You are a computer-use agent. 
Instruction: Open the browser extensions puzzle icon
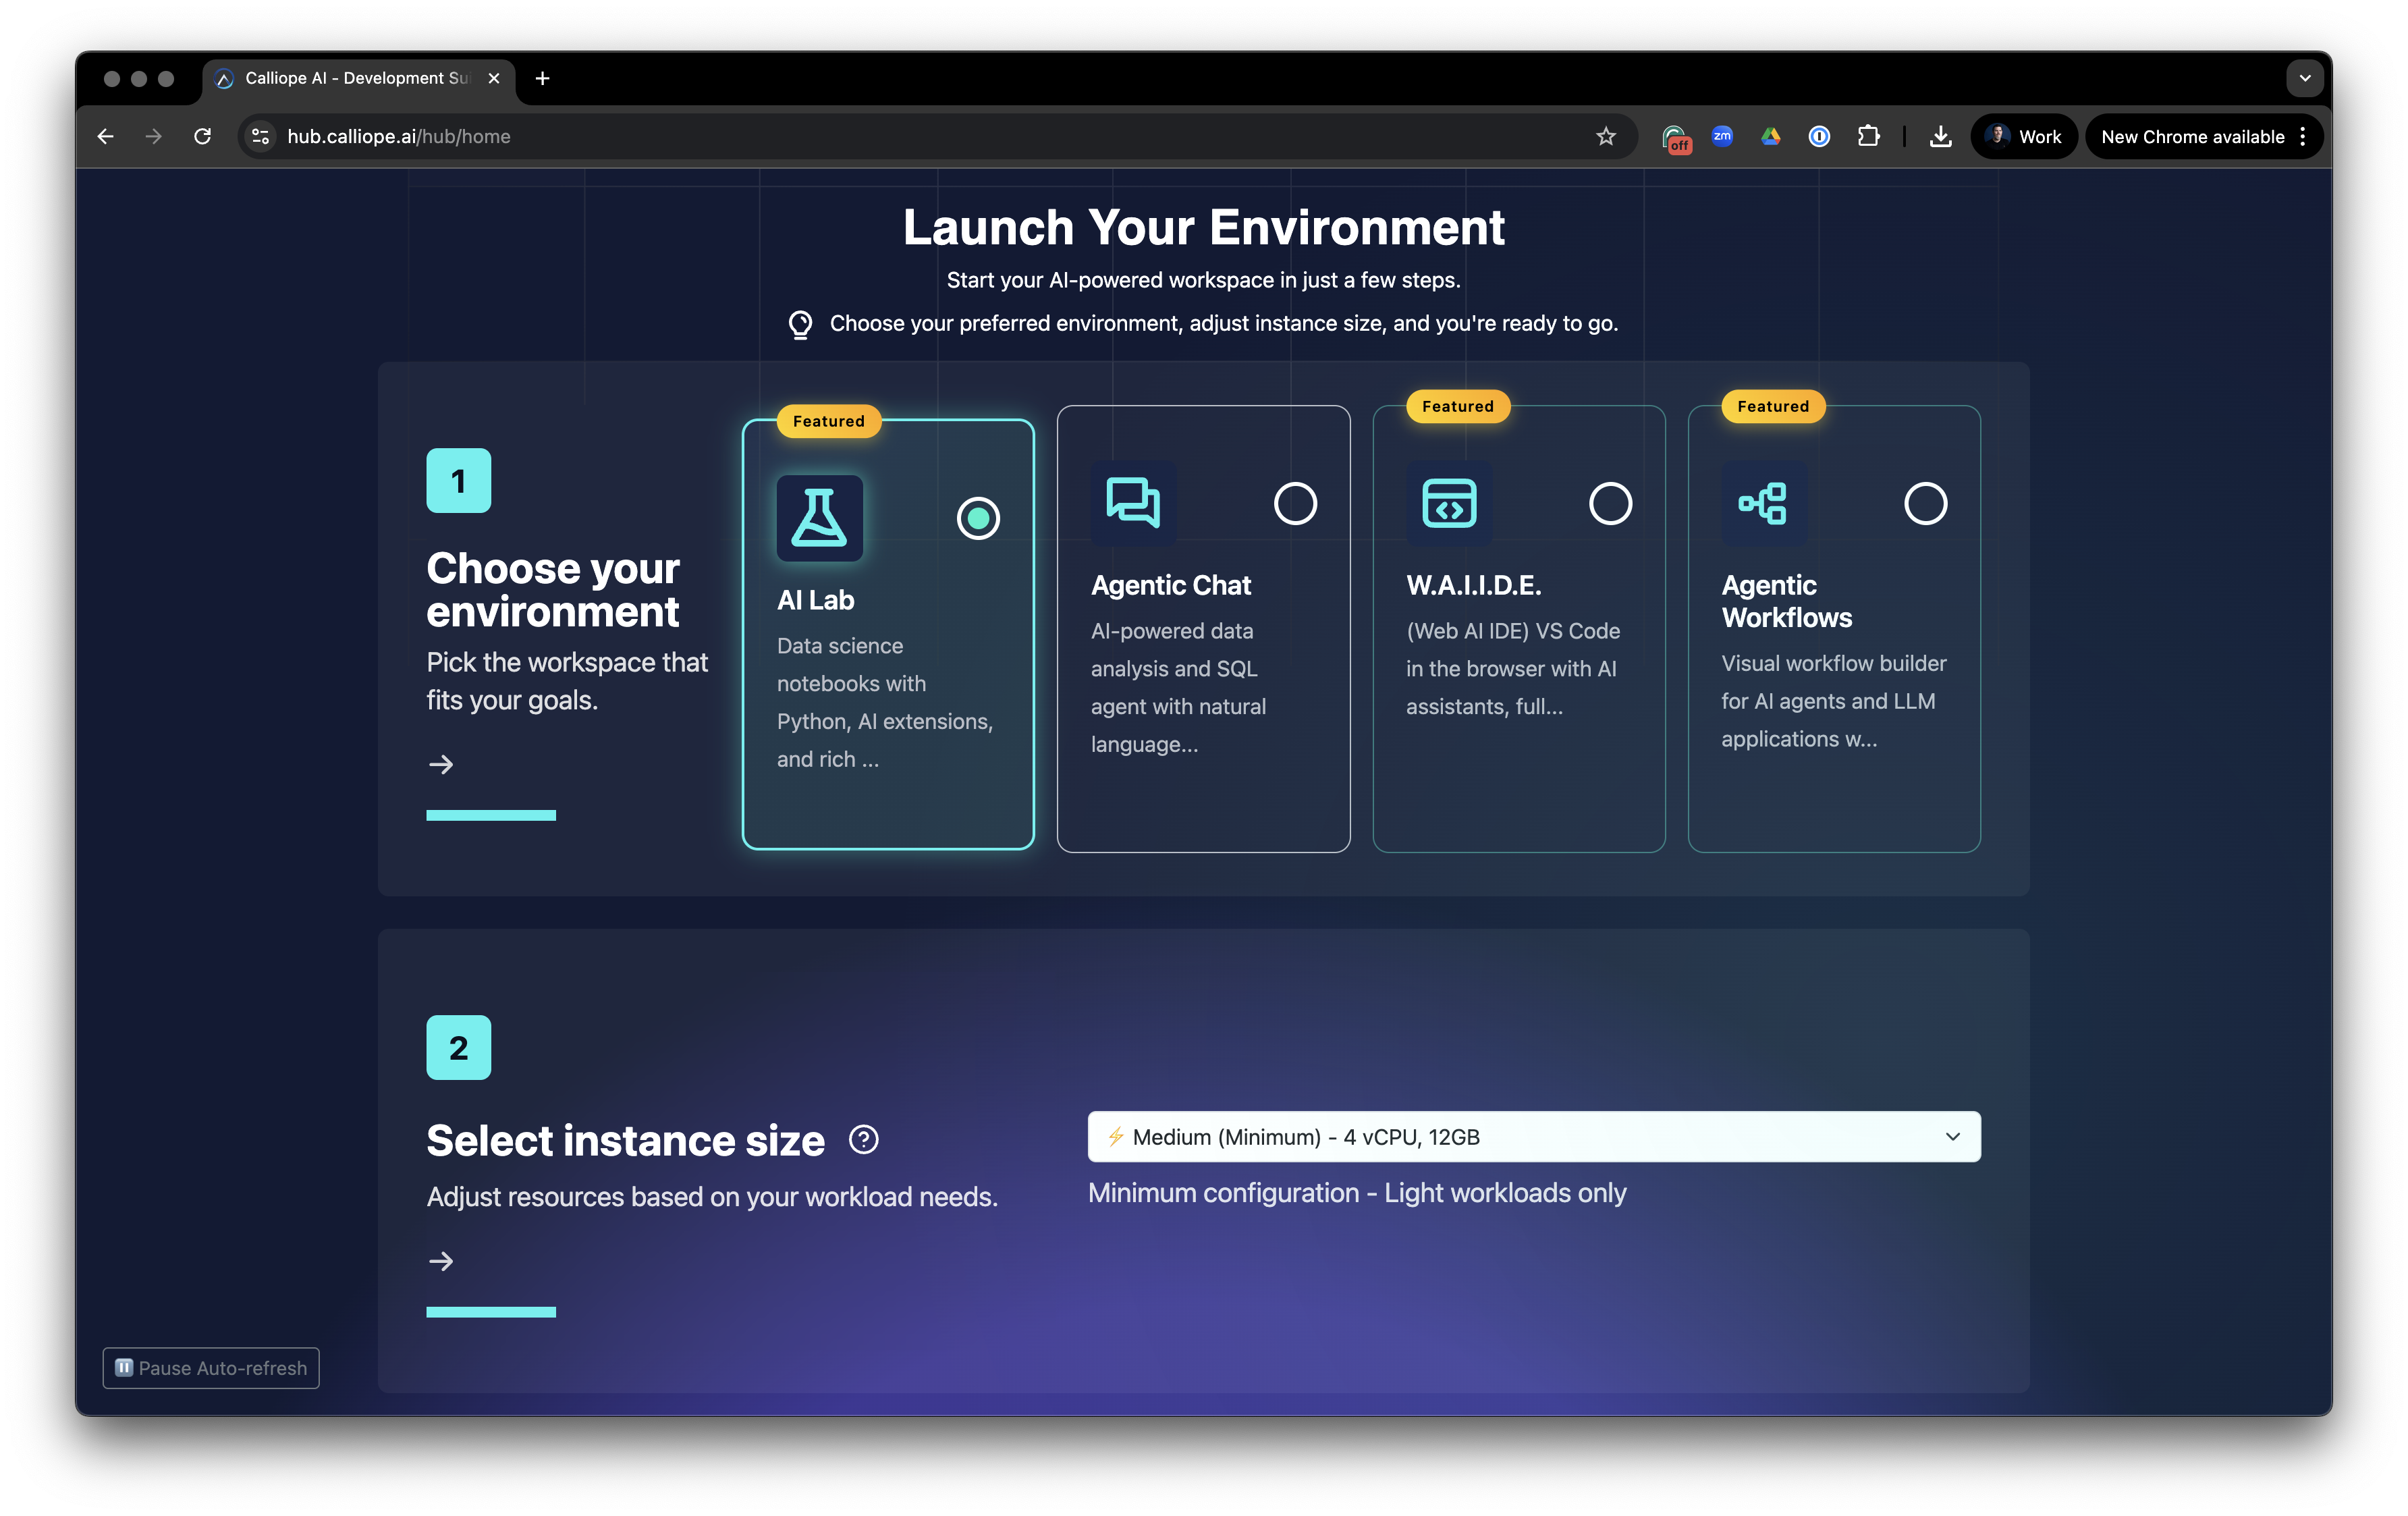pos(1868,136)
